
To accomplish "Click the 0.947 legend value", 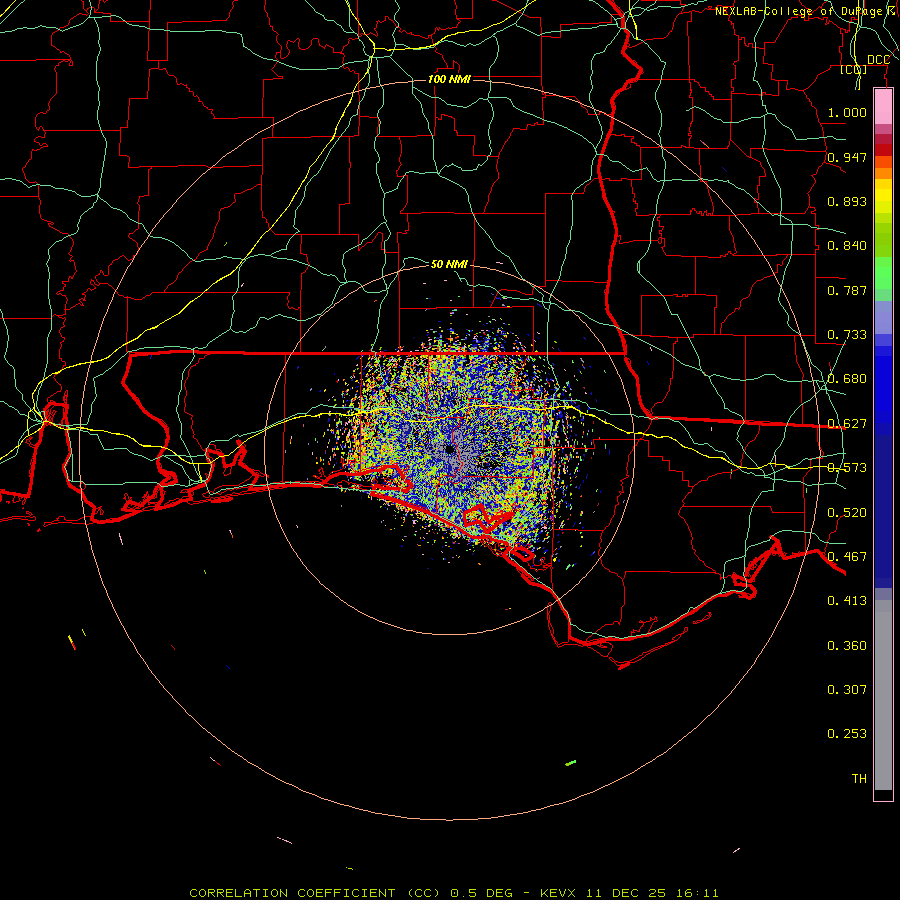I will coord(847,157).
